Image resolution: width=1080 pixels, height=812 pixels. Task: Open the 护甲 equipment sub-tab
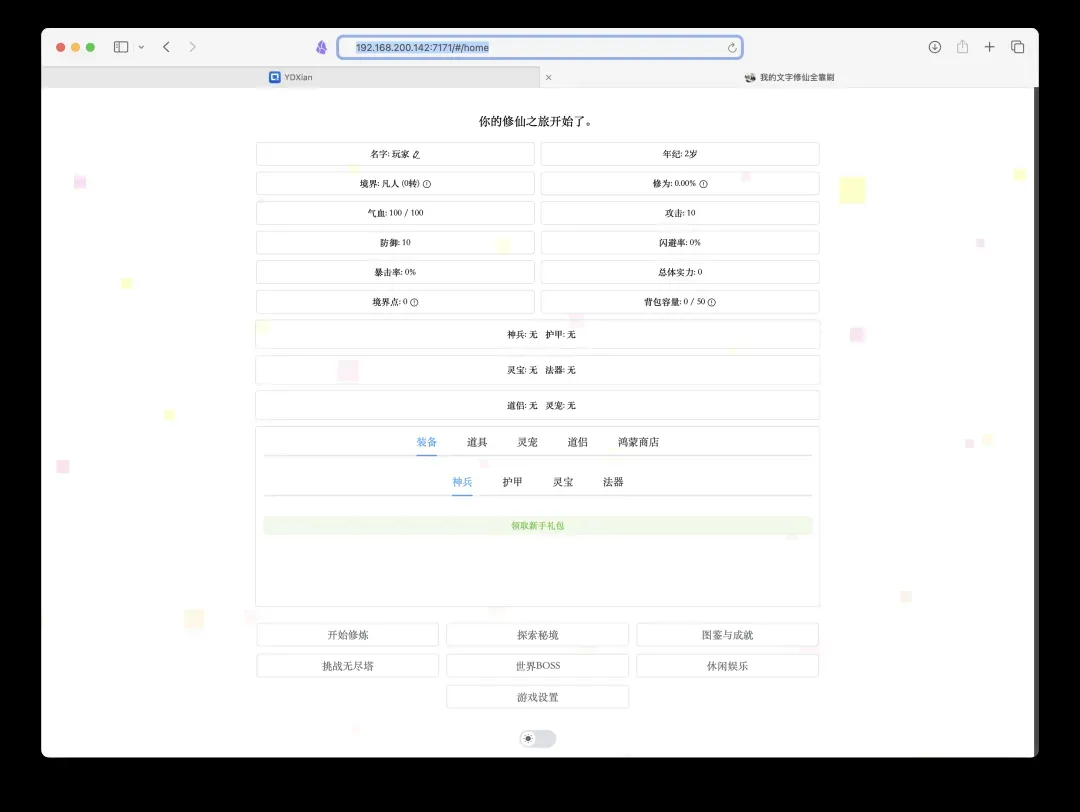[x=512, y=482]
